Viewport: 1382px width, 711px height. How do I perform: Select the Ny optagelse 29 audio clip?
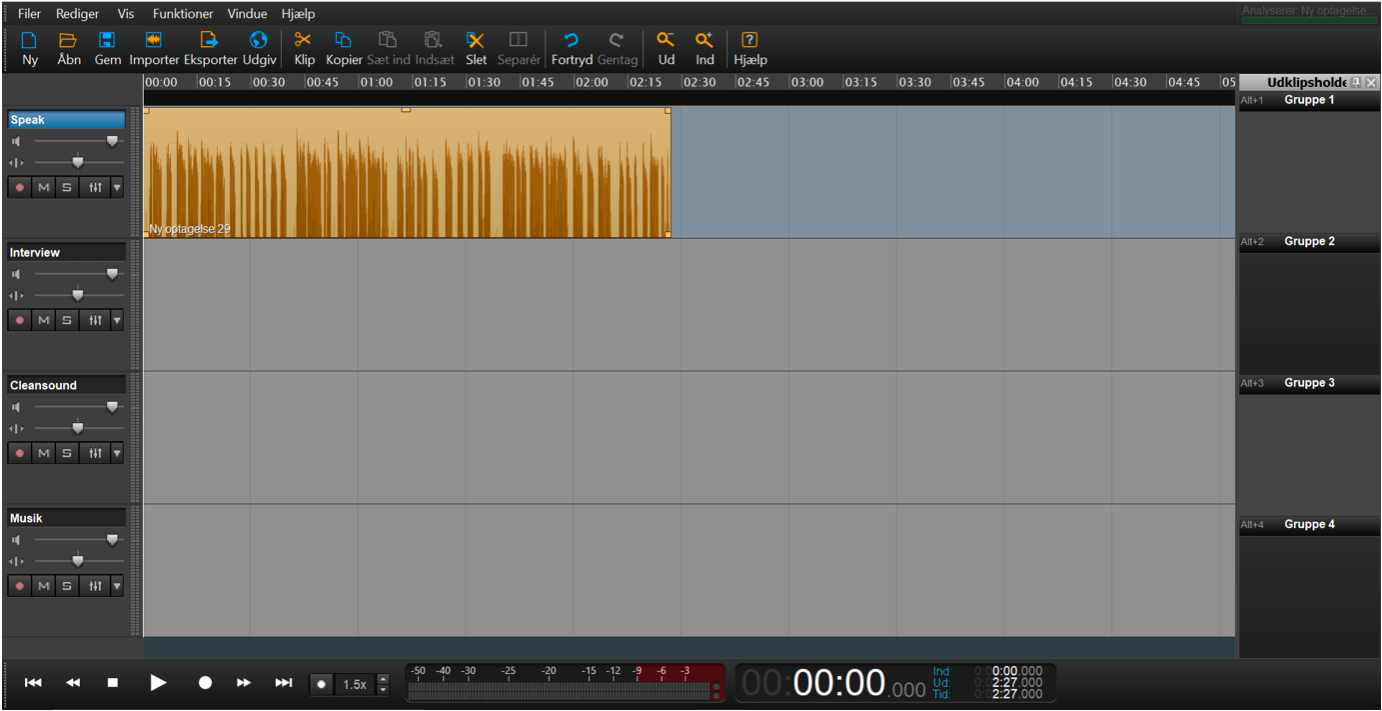click(407, 172)
